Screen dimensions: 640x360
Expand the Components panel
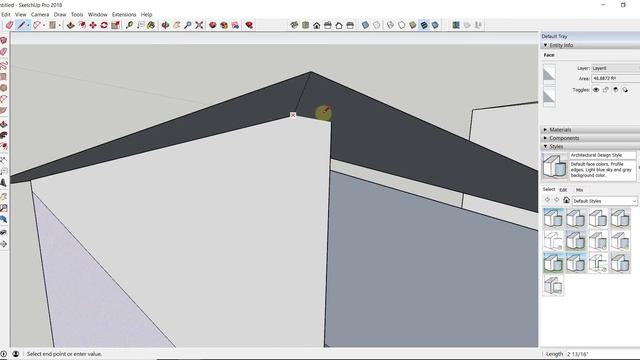tap(545, 138)
